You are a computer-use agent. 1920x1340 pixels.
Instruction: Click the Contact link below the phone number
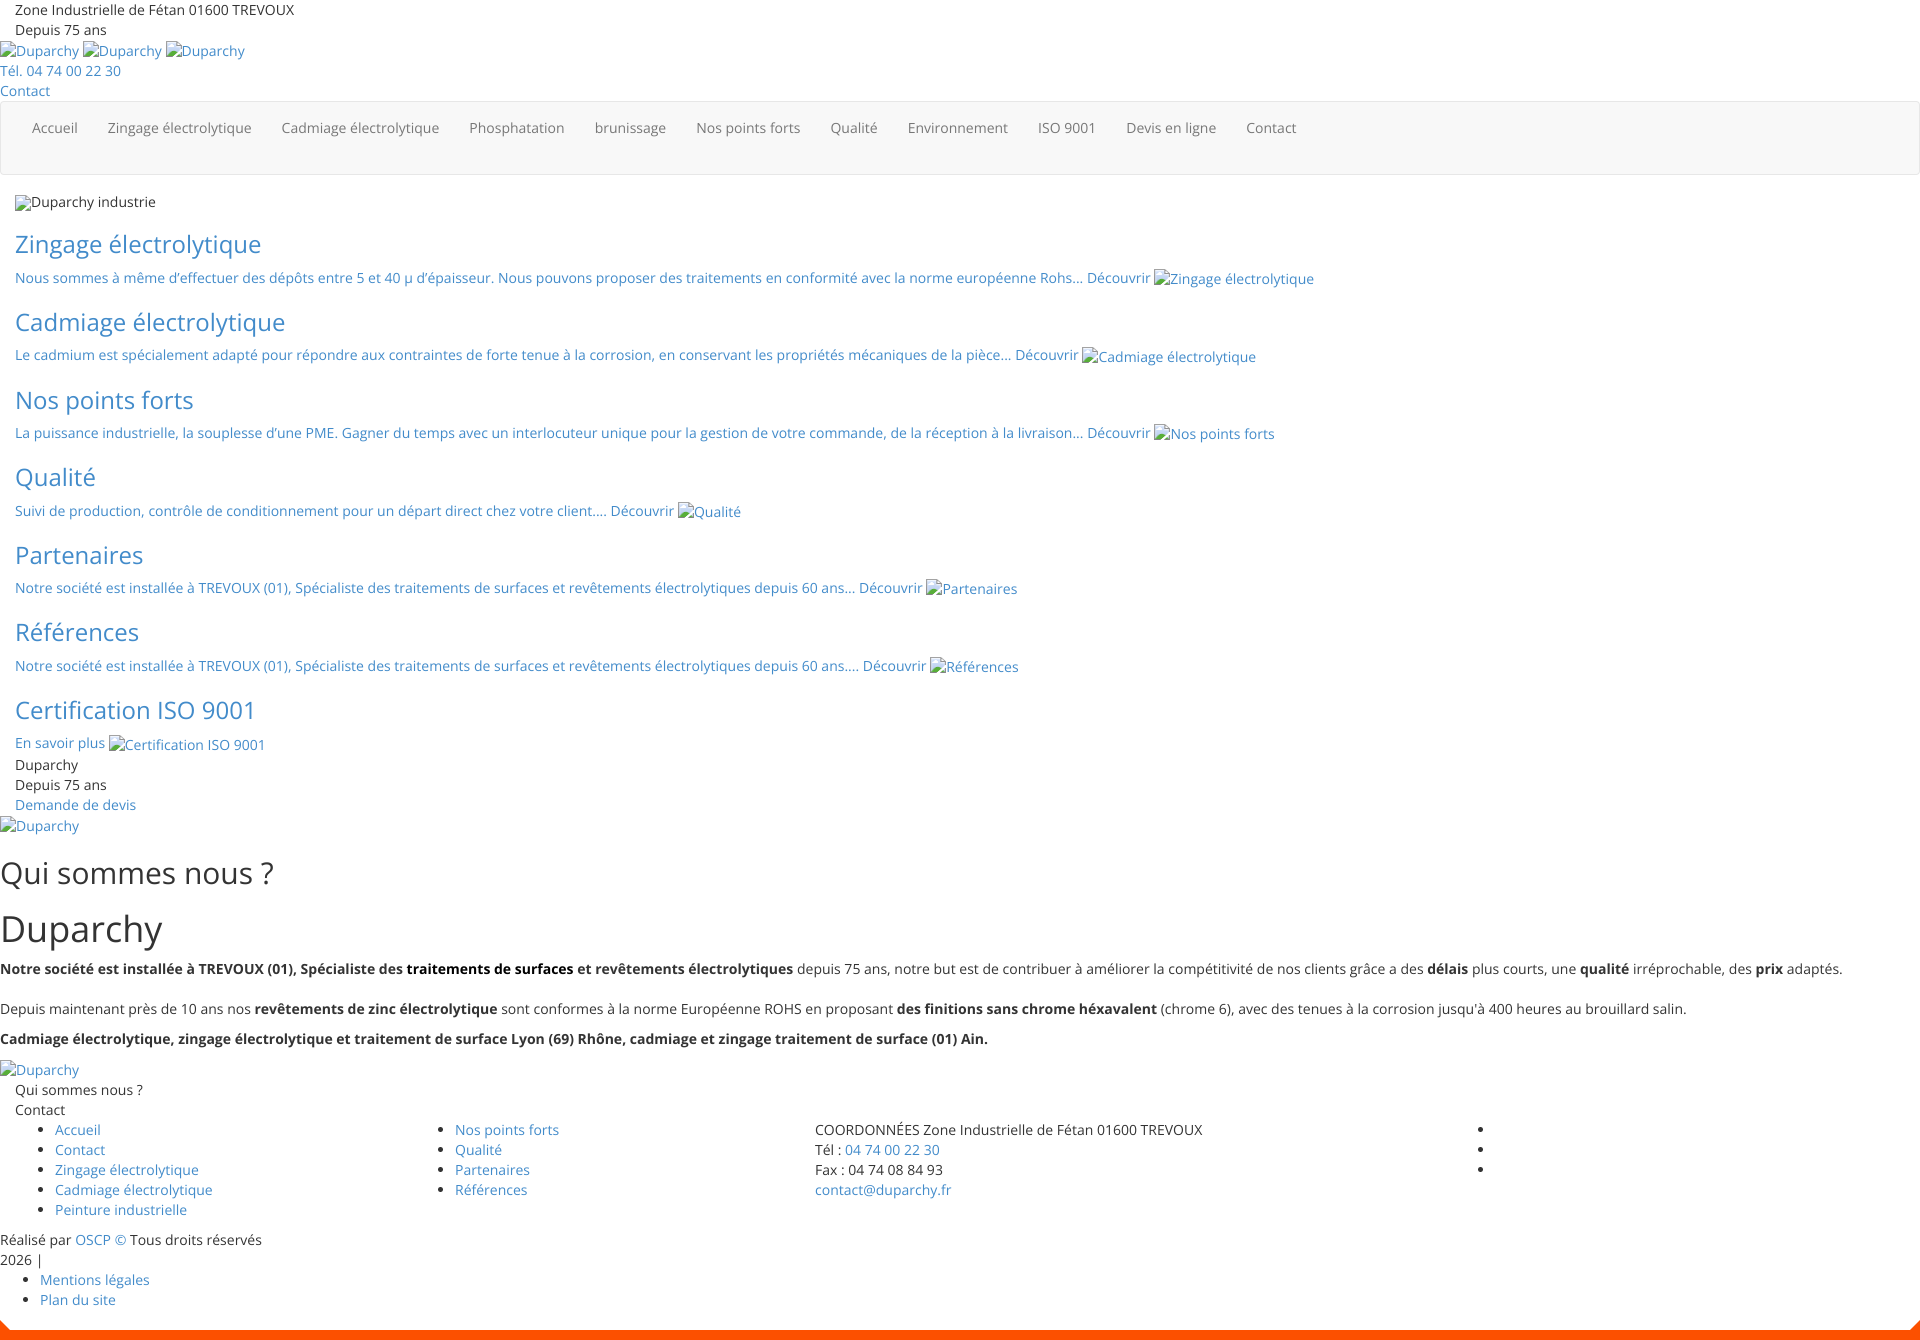coord(25,91)
